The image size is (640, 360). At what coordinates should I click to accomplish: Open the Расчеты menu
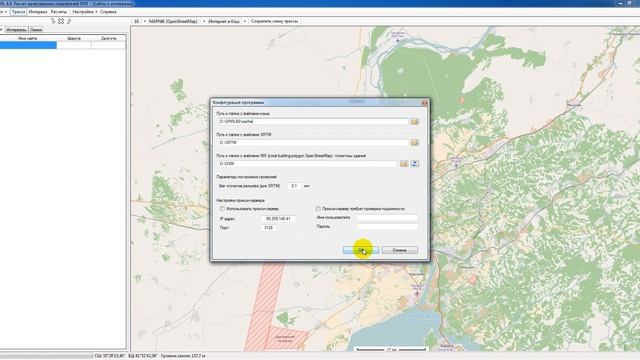59,12
